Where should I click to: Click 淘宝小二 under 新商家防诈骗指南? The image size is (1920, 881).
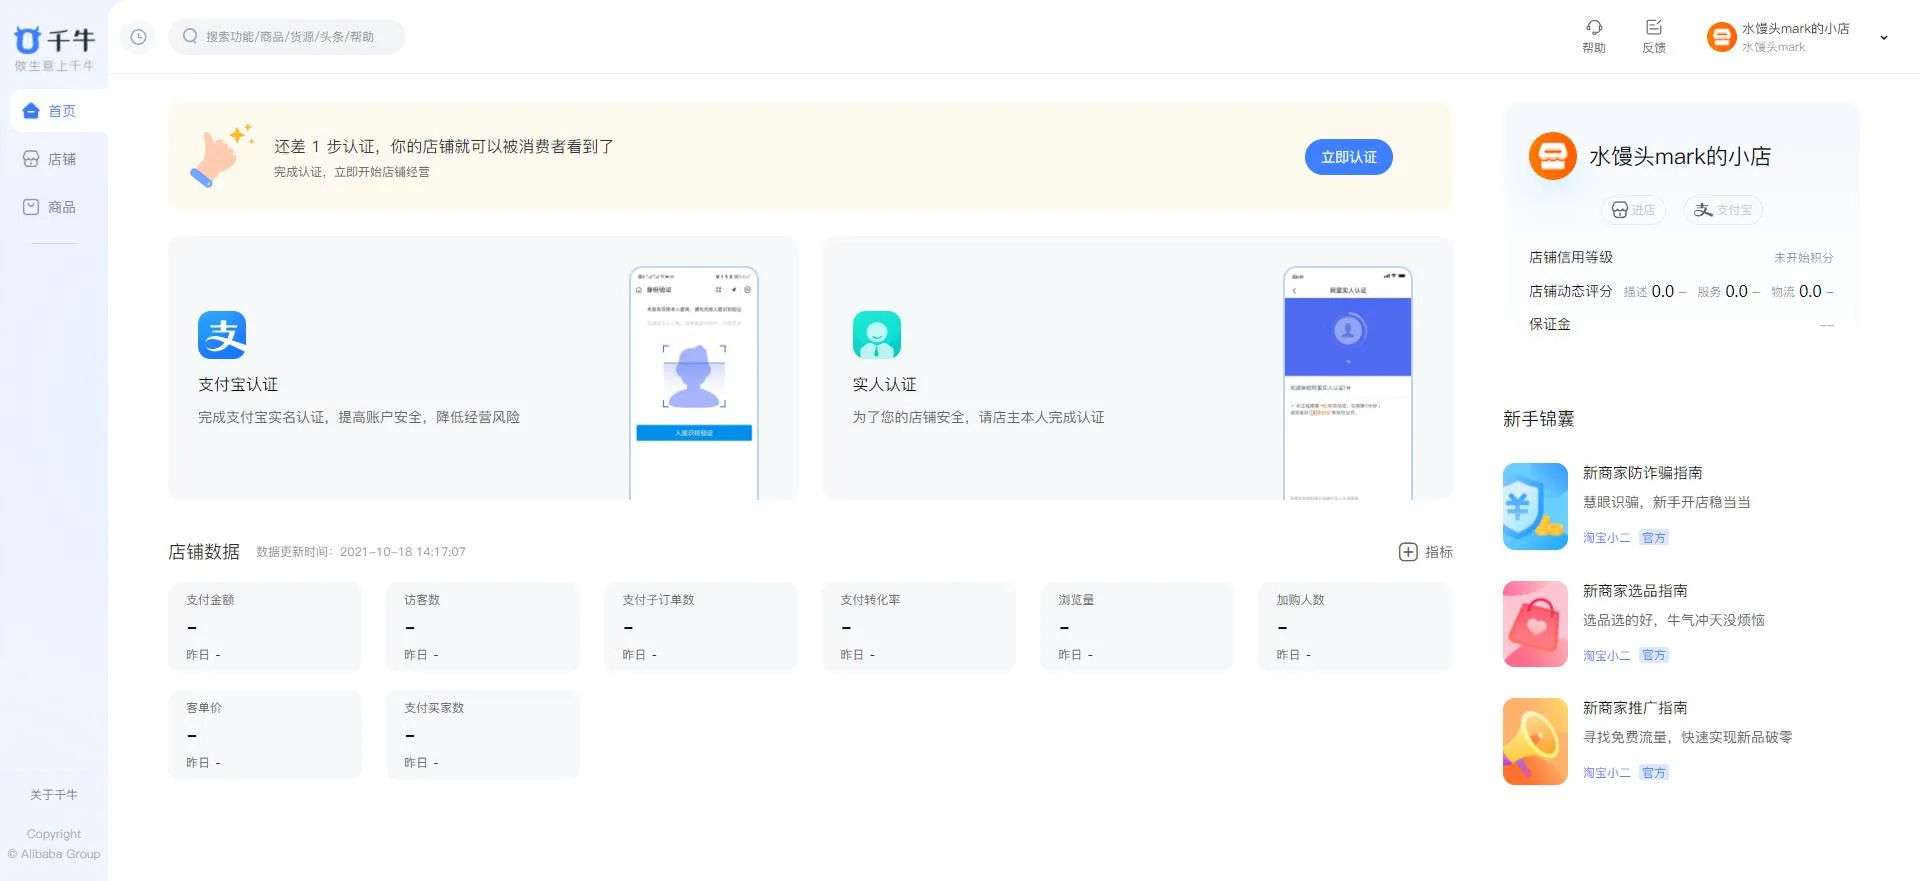pos(1606,538)
